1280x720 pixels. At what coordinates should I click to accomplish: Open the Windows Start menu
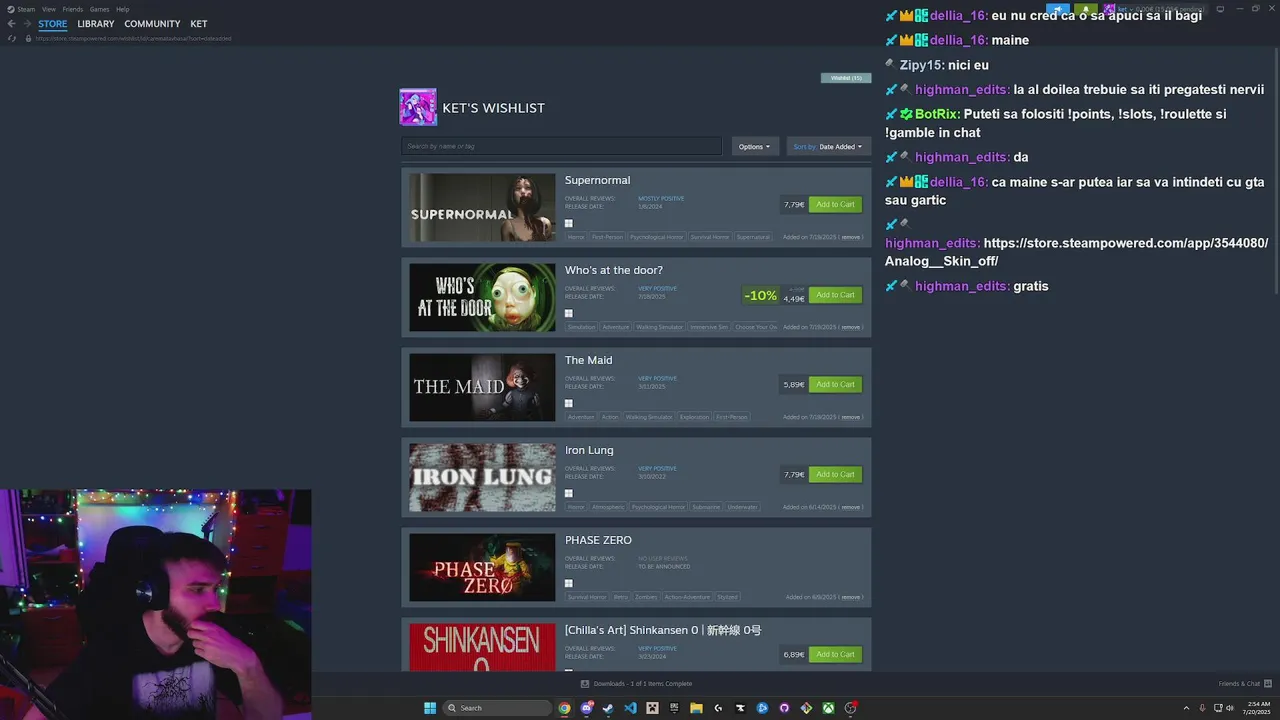coord(430,708)
